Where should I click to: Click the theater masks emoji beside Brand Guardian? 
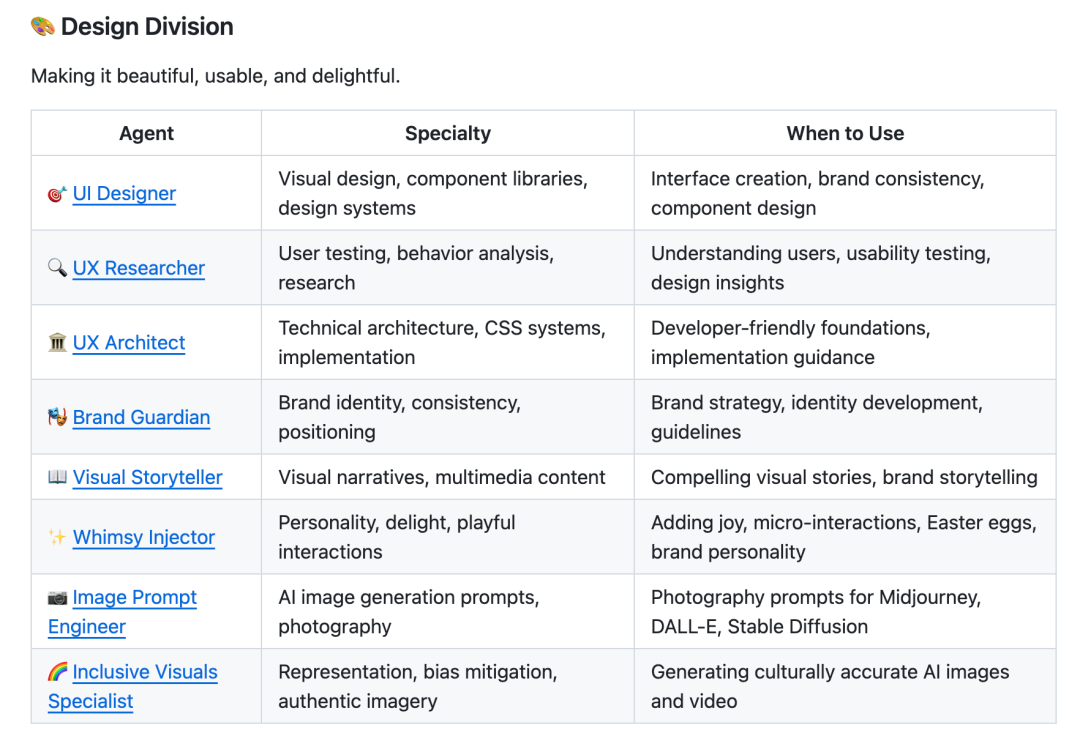[x=57, y=417]
